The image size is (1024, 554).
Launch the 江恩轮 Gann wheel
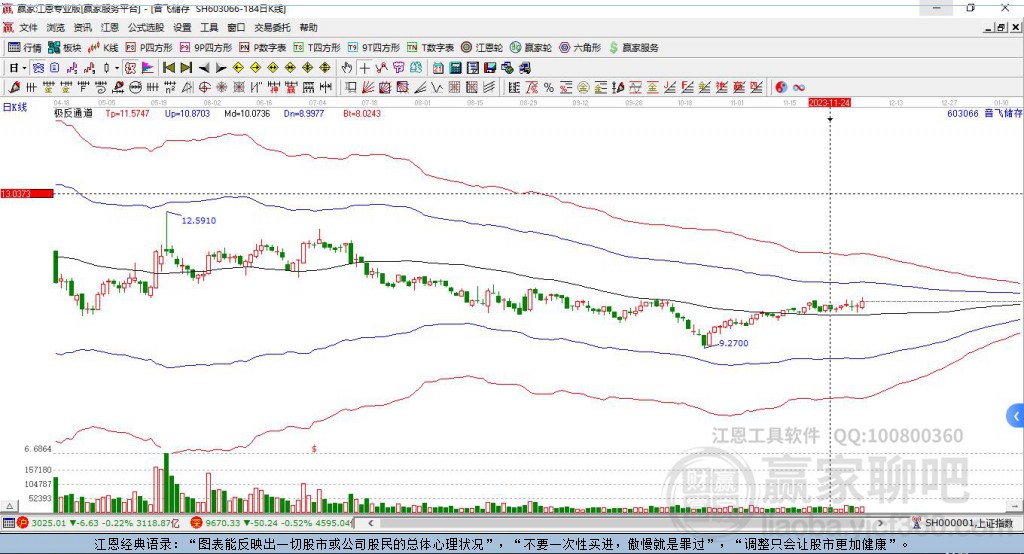click(482, 48)
